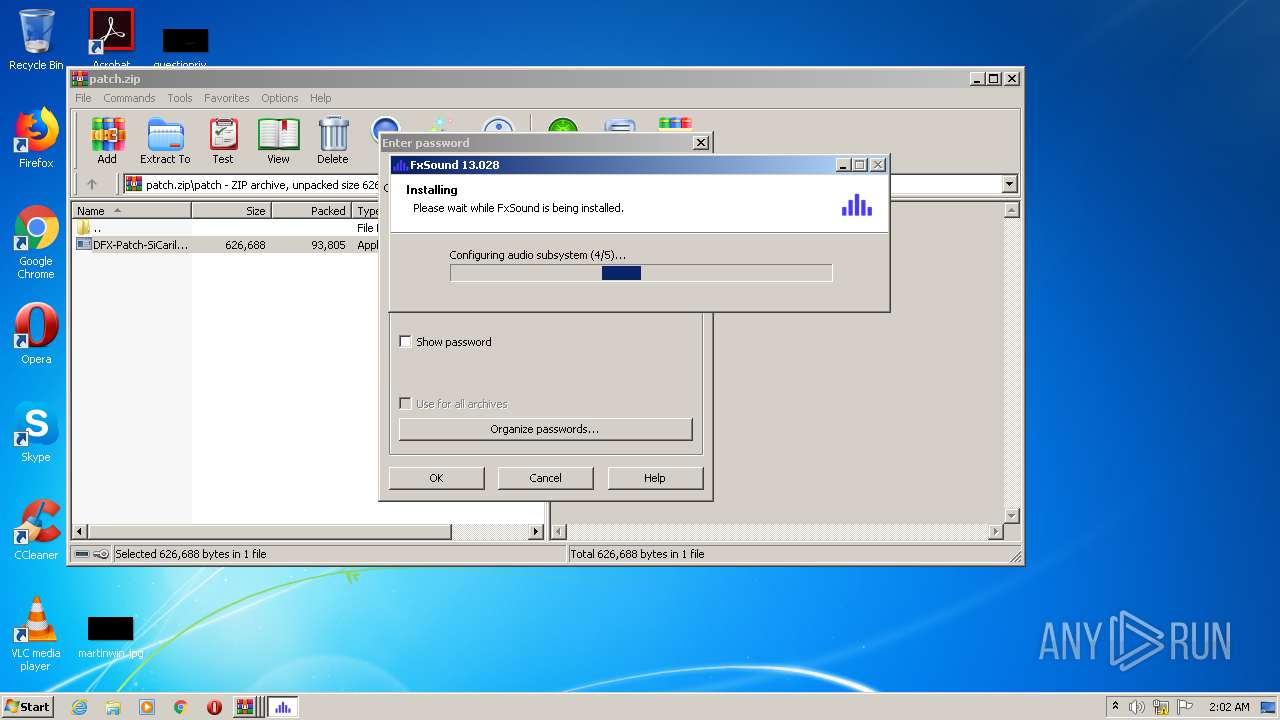1280x720 pixels.
Task: Open the Acrobat desktop shortcut
Action: pyautogui.click(x=111, y=38)
